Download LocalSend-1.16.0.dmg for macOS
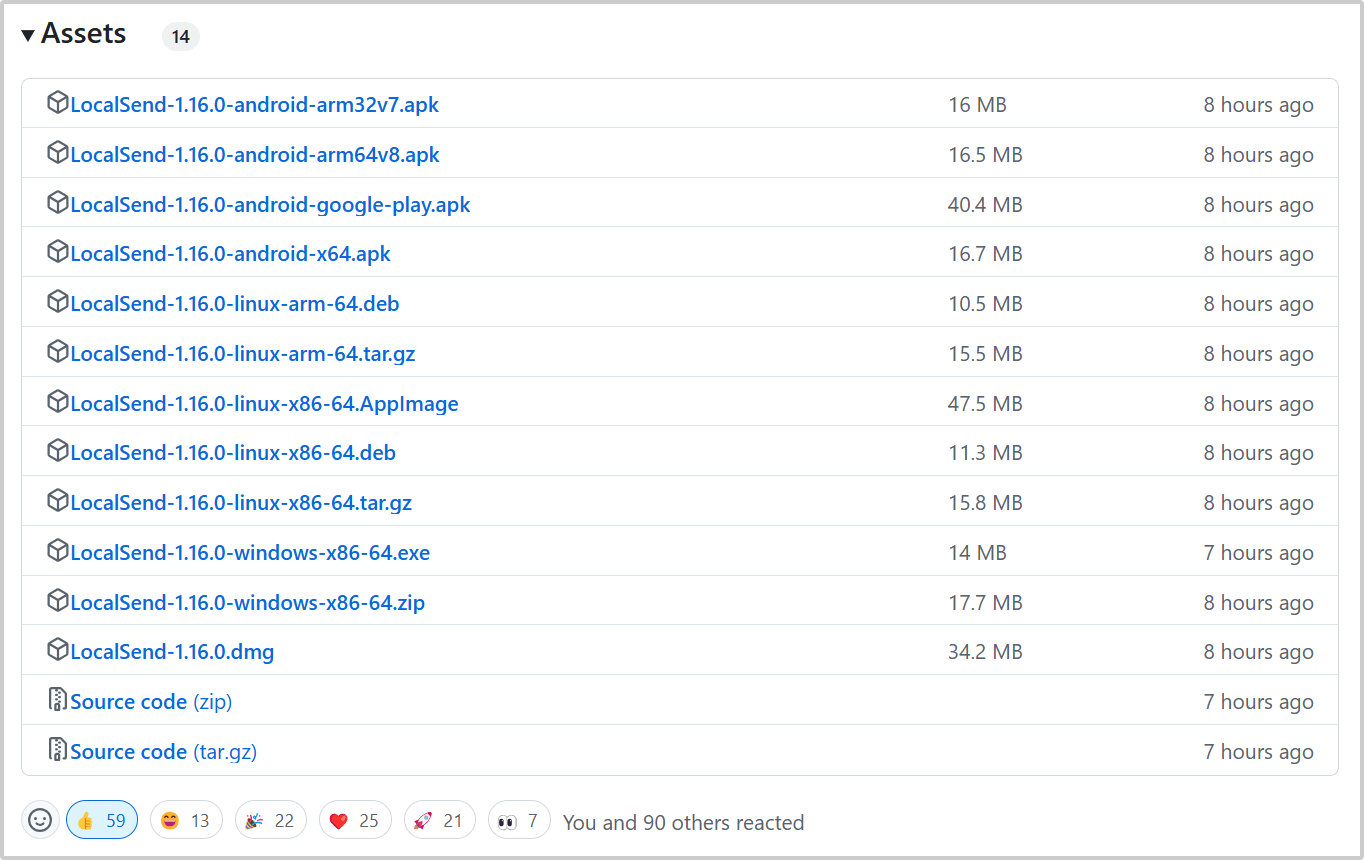 click(172, 652)
